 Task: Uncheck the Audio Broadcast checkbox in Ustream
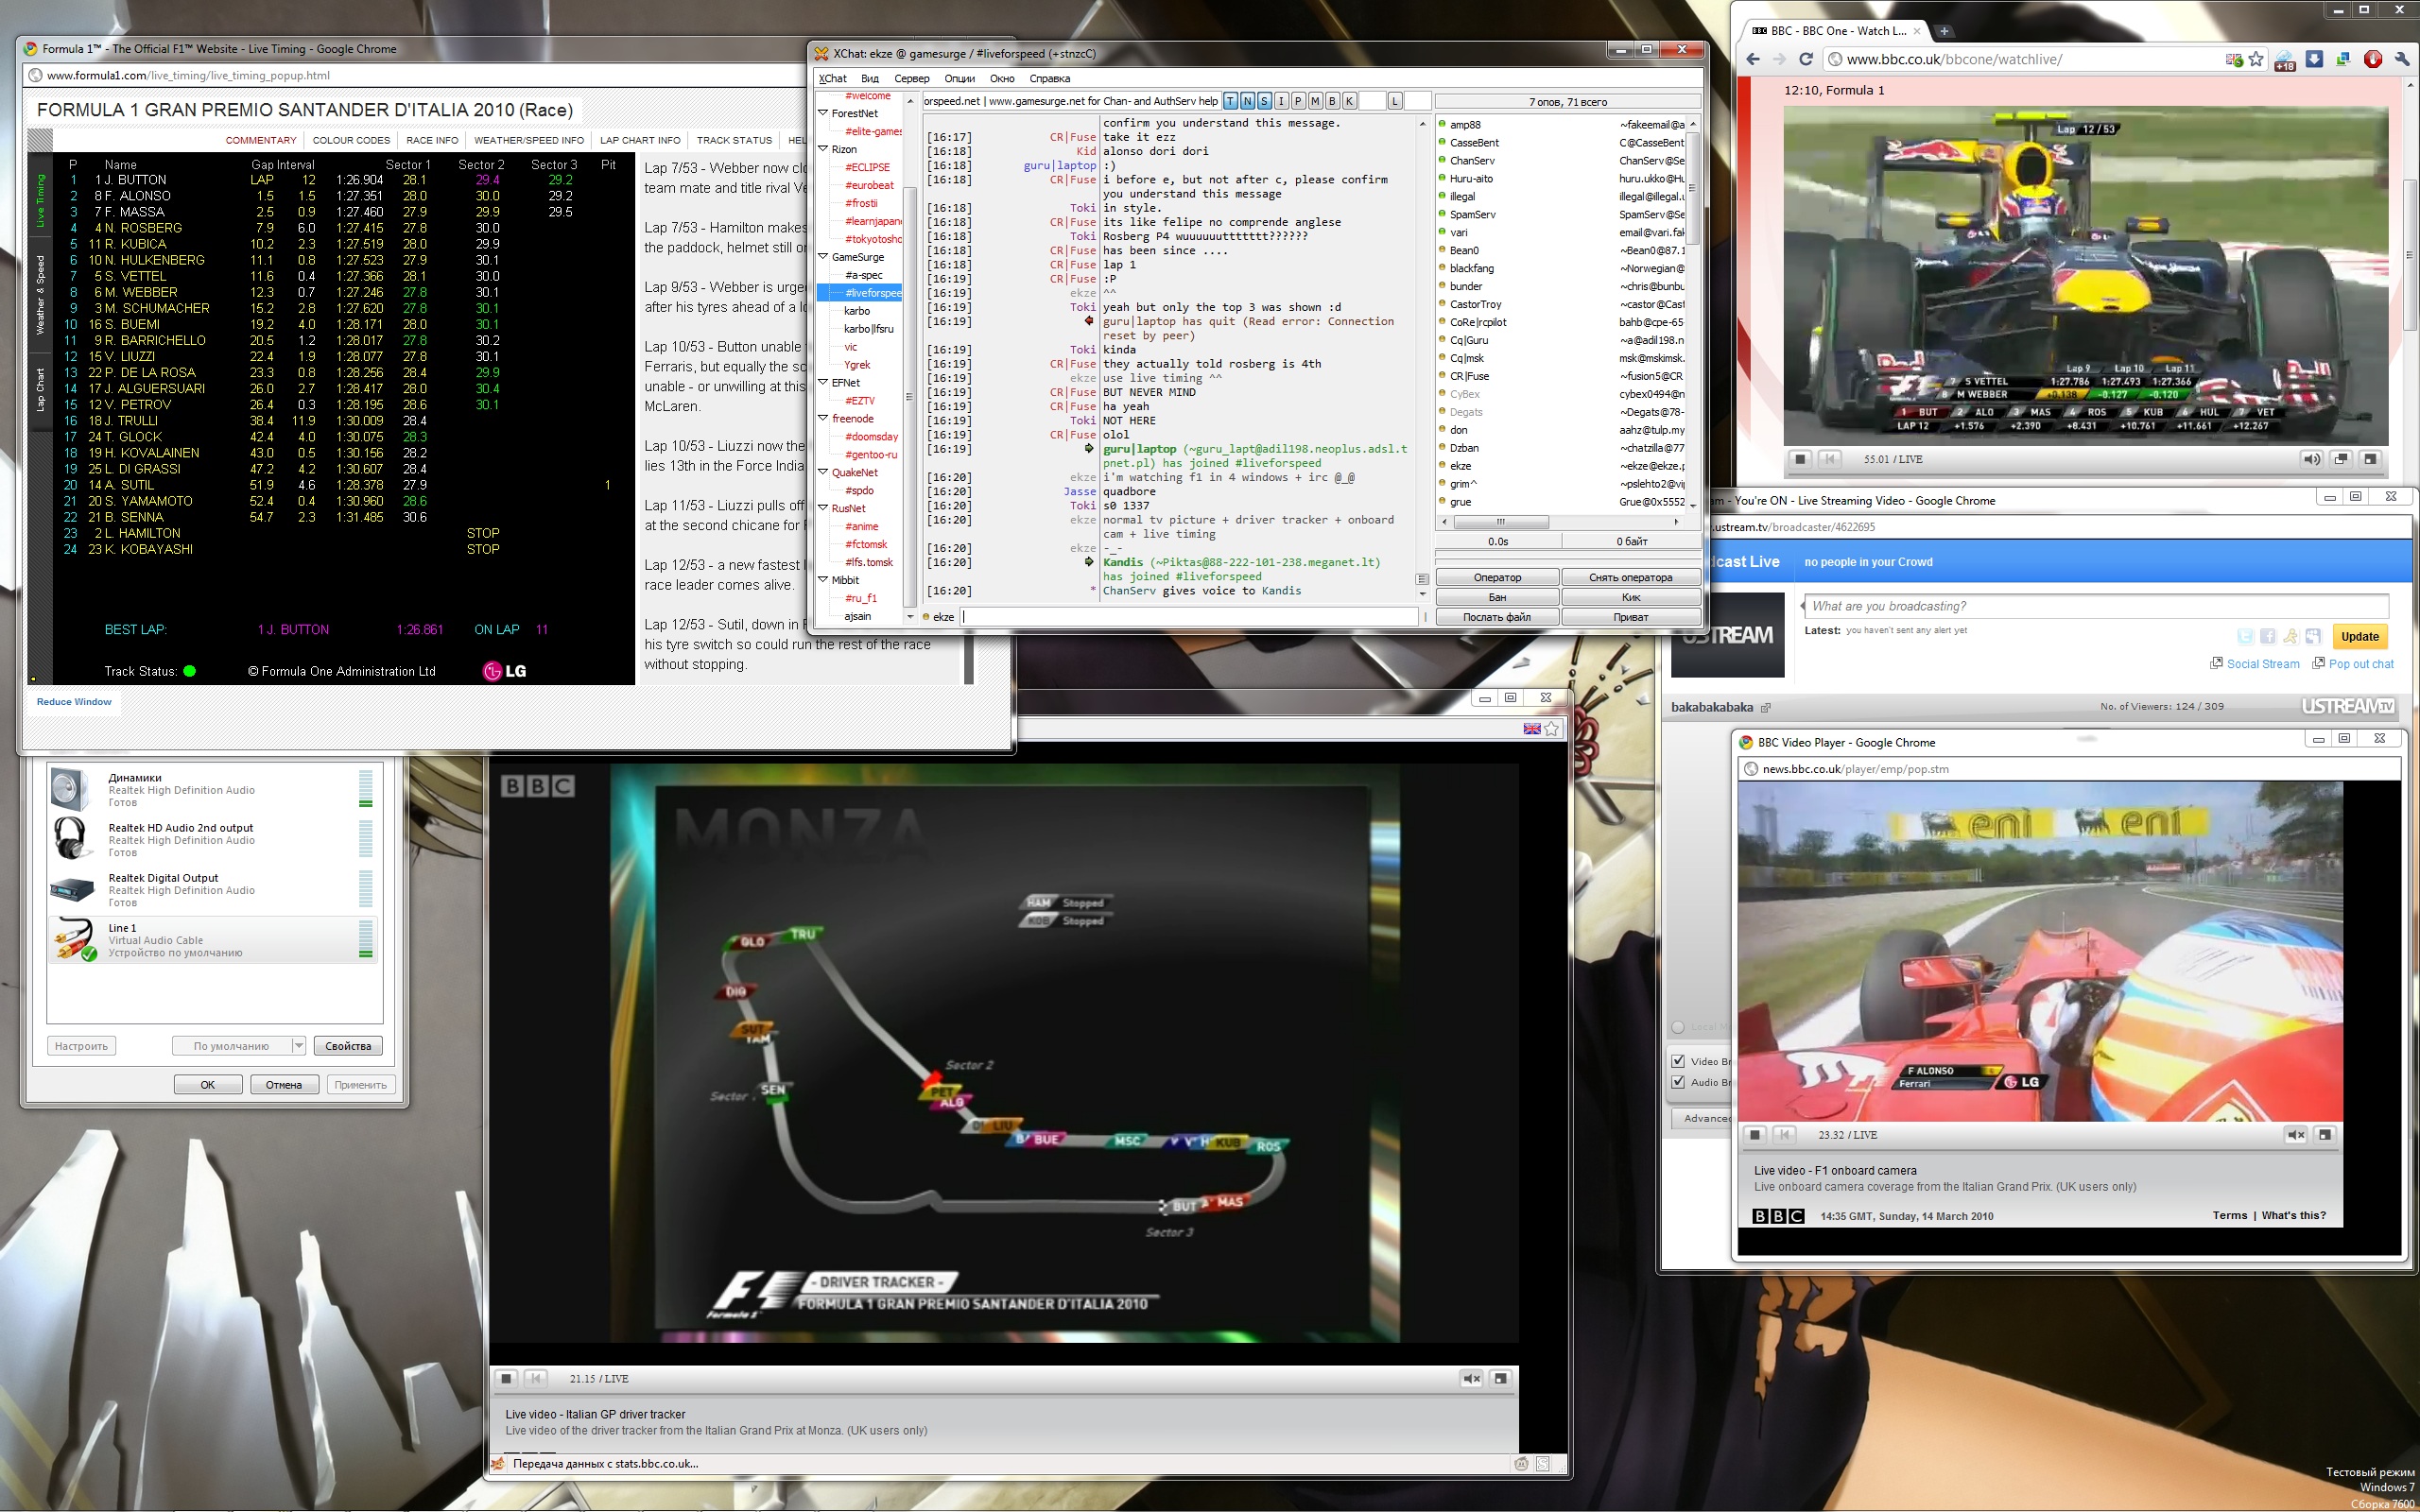coord(1678,1082)
